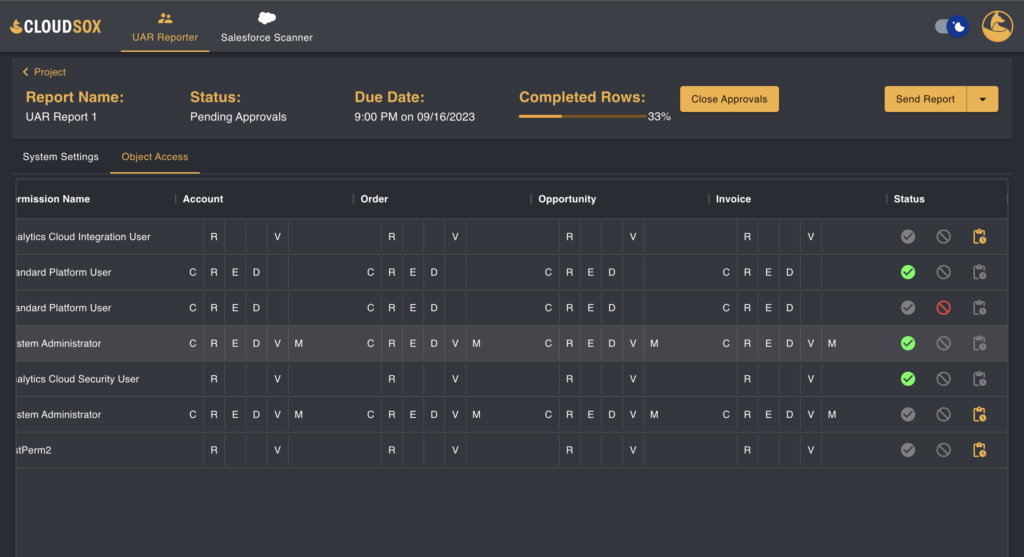Click the Close Approvals button

pos(729,99)
